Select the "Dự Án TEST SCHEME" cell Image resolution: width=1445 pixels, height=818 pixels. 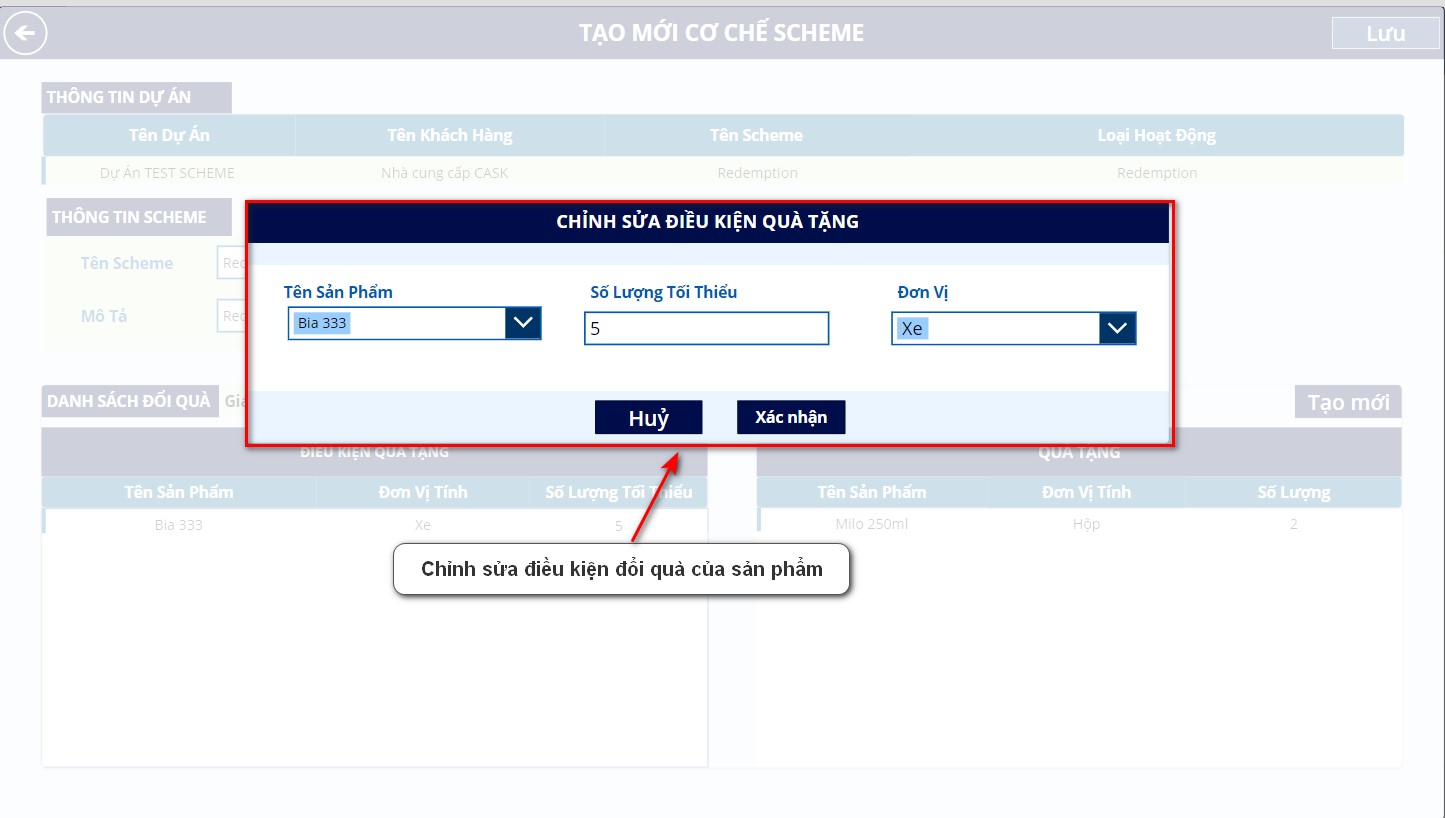pos(167,173)
